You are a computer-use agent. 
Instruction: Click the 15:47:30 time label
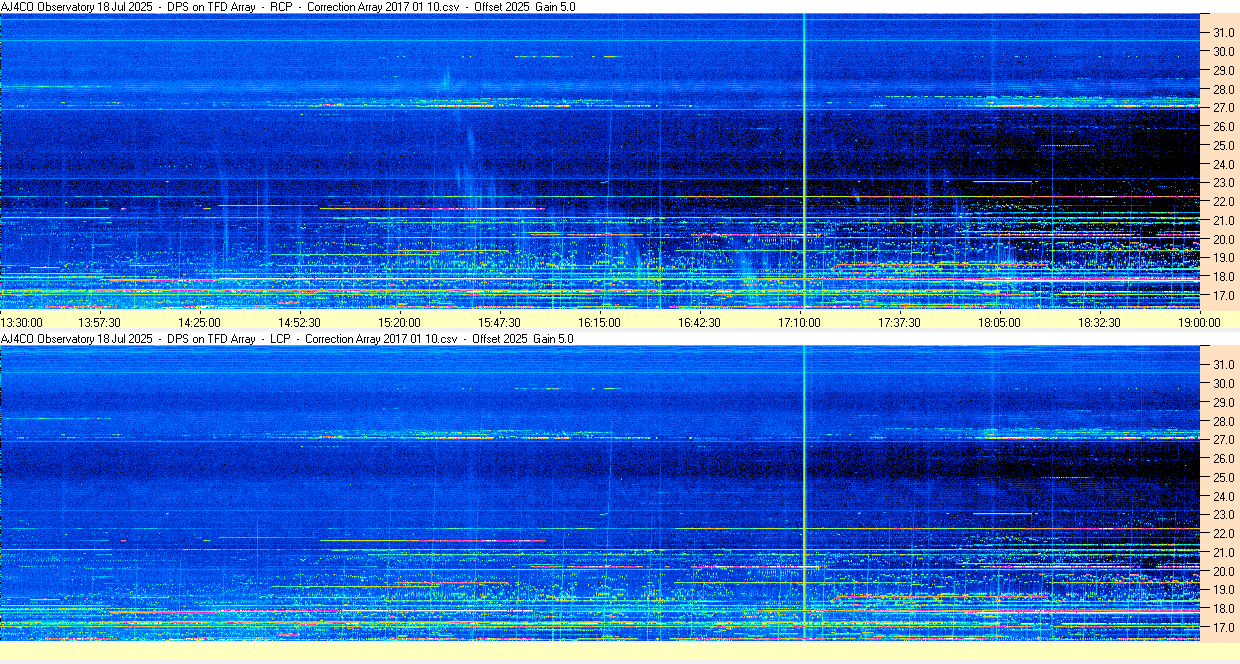[x=499, y=322]
